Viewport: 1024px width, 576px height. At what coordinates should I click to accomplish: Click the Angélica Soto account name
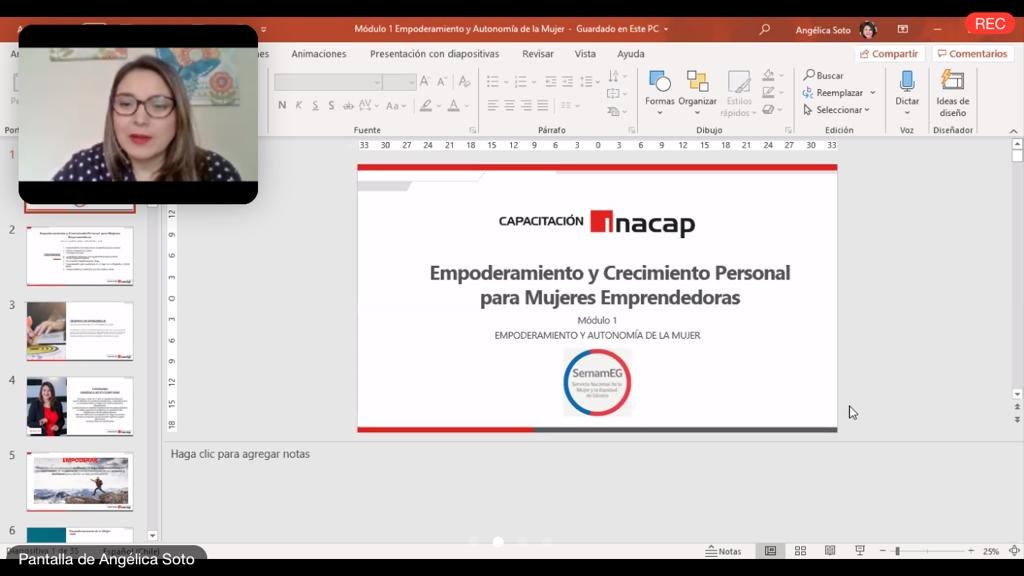823,30
